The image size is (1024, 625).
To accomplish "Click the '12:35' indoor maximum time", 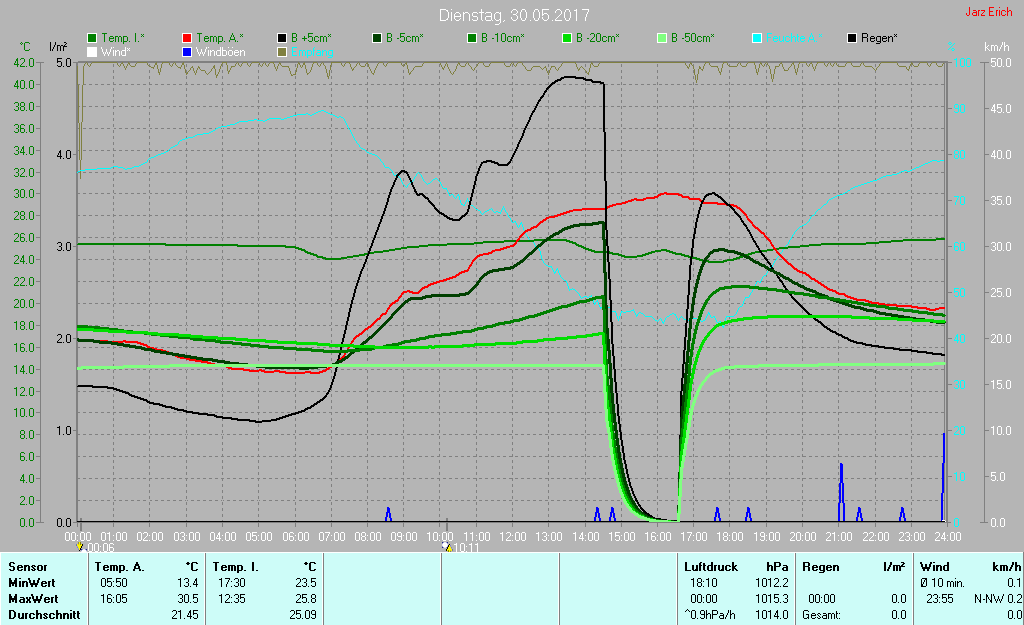I will [231, 599].
